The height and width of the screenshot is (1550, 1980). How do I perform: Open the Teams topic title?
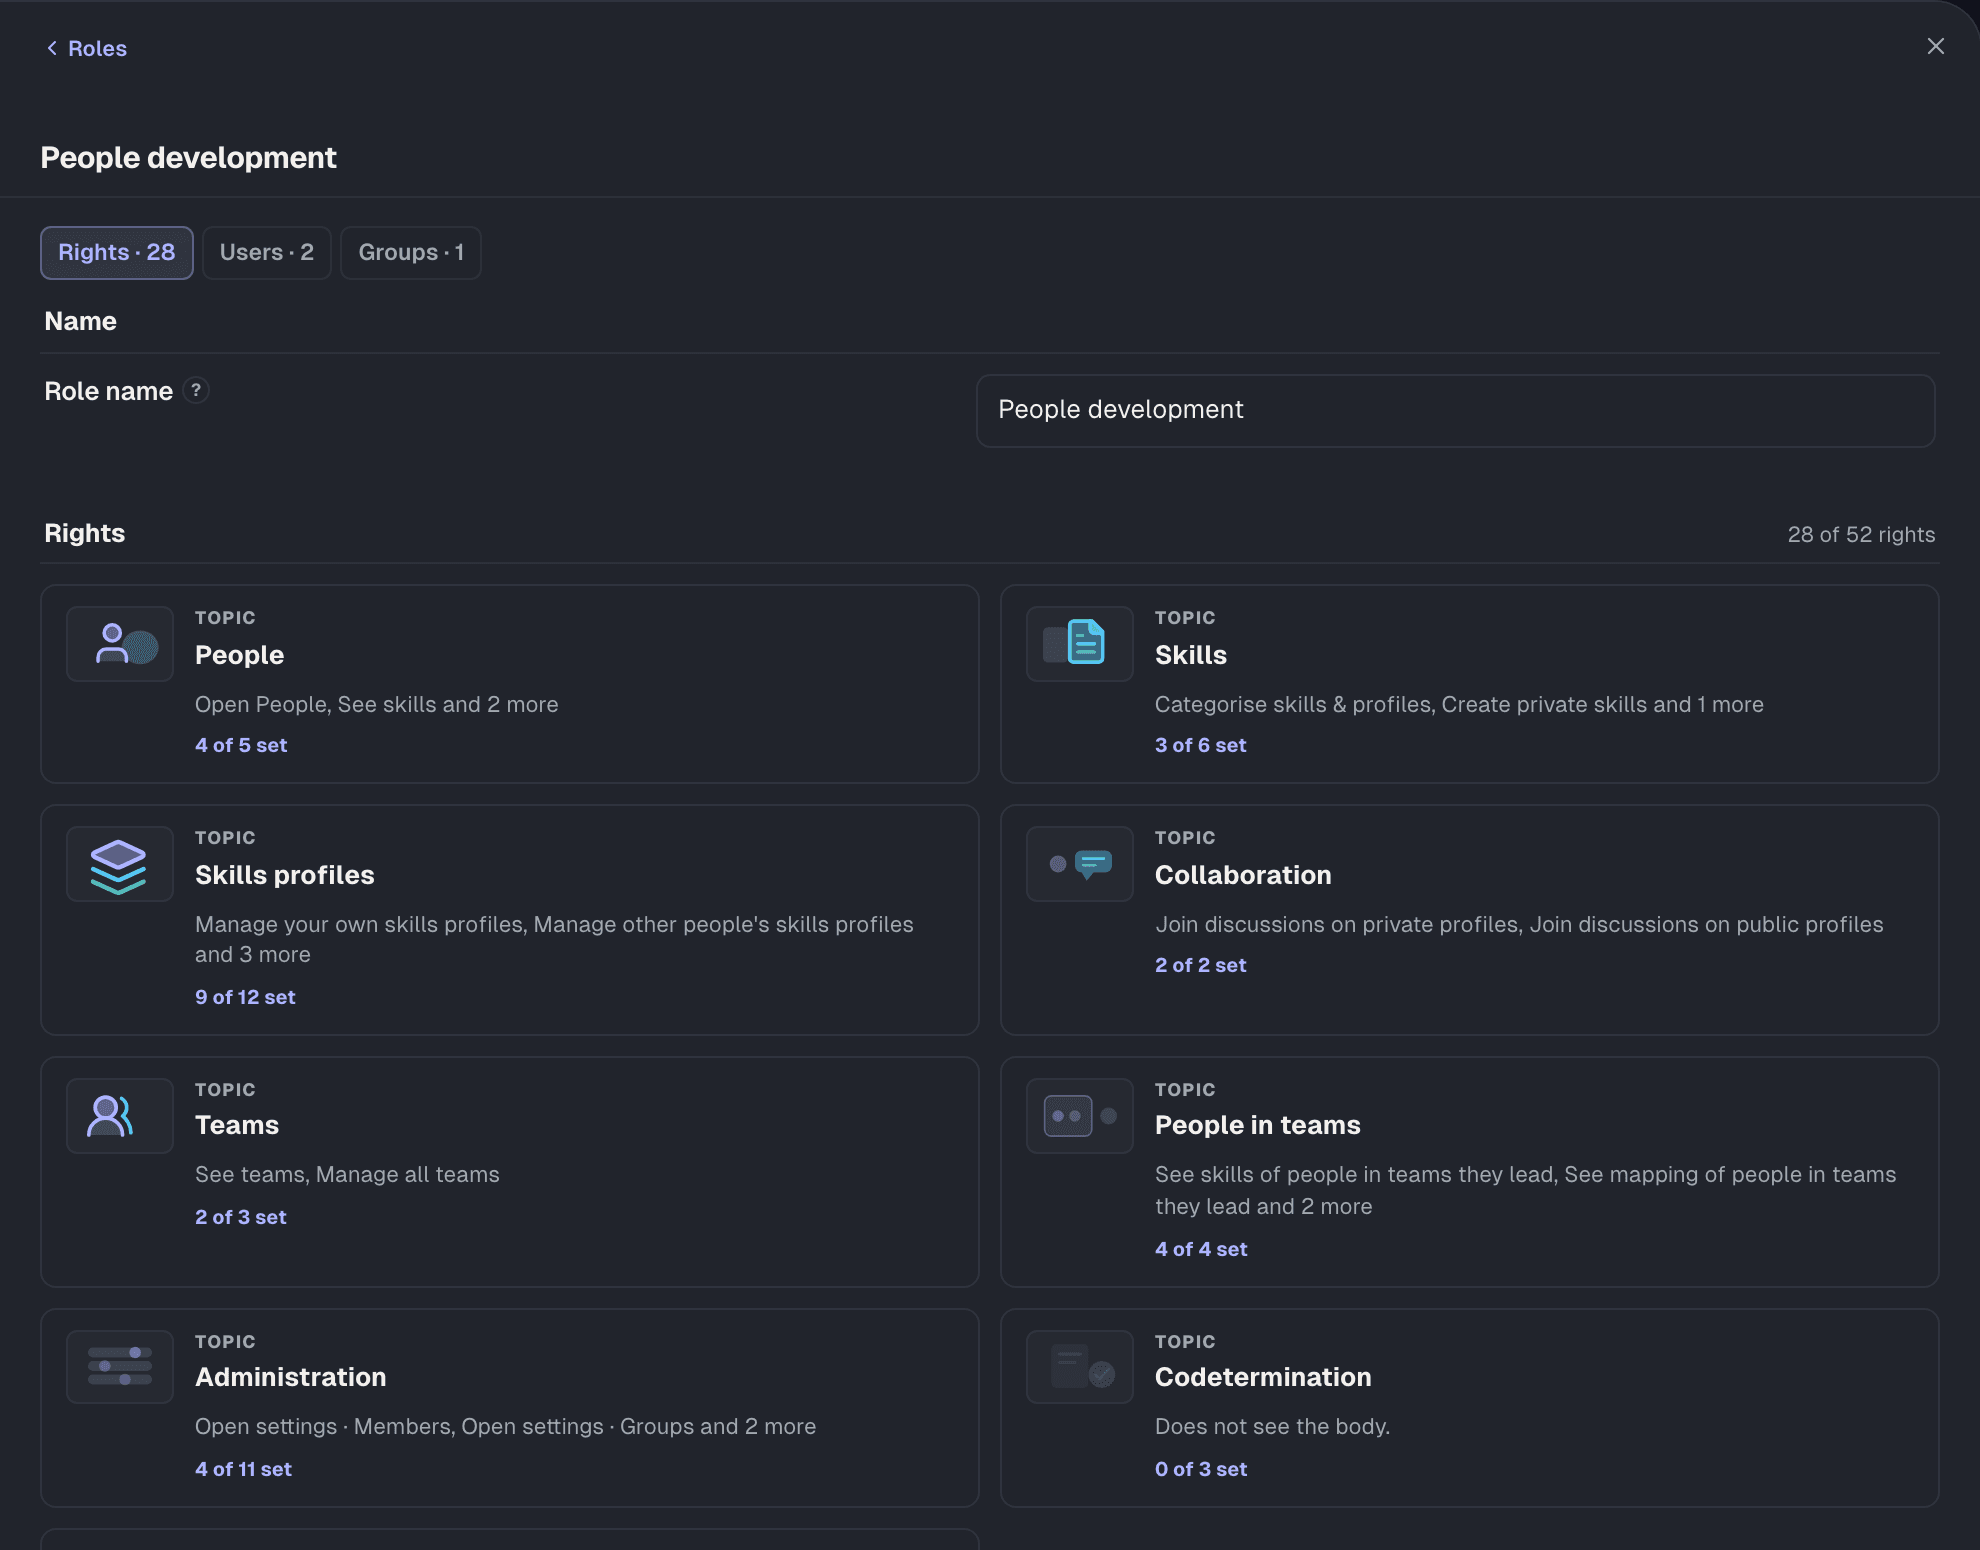[x=237, y=1125]
